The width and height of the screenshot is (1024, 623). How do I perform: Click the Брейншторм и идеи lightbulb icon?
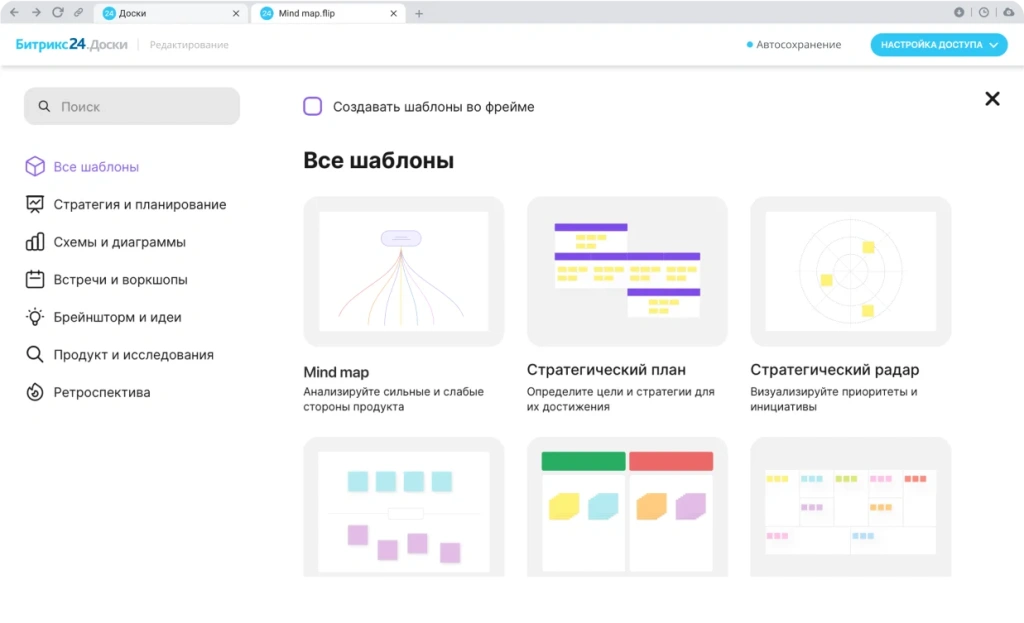[x=35, y=317]
